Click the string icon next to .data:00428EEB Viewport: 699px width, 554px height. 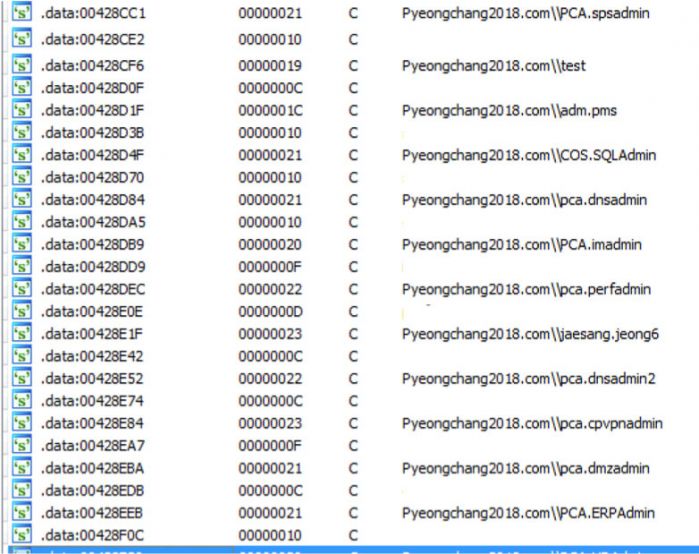click(x=21, y=513)
